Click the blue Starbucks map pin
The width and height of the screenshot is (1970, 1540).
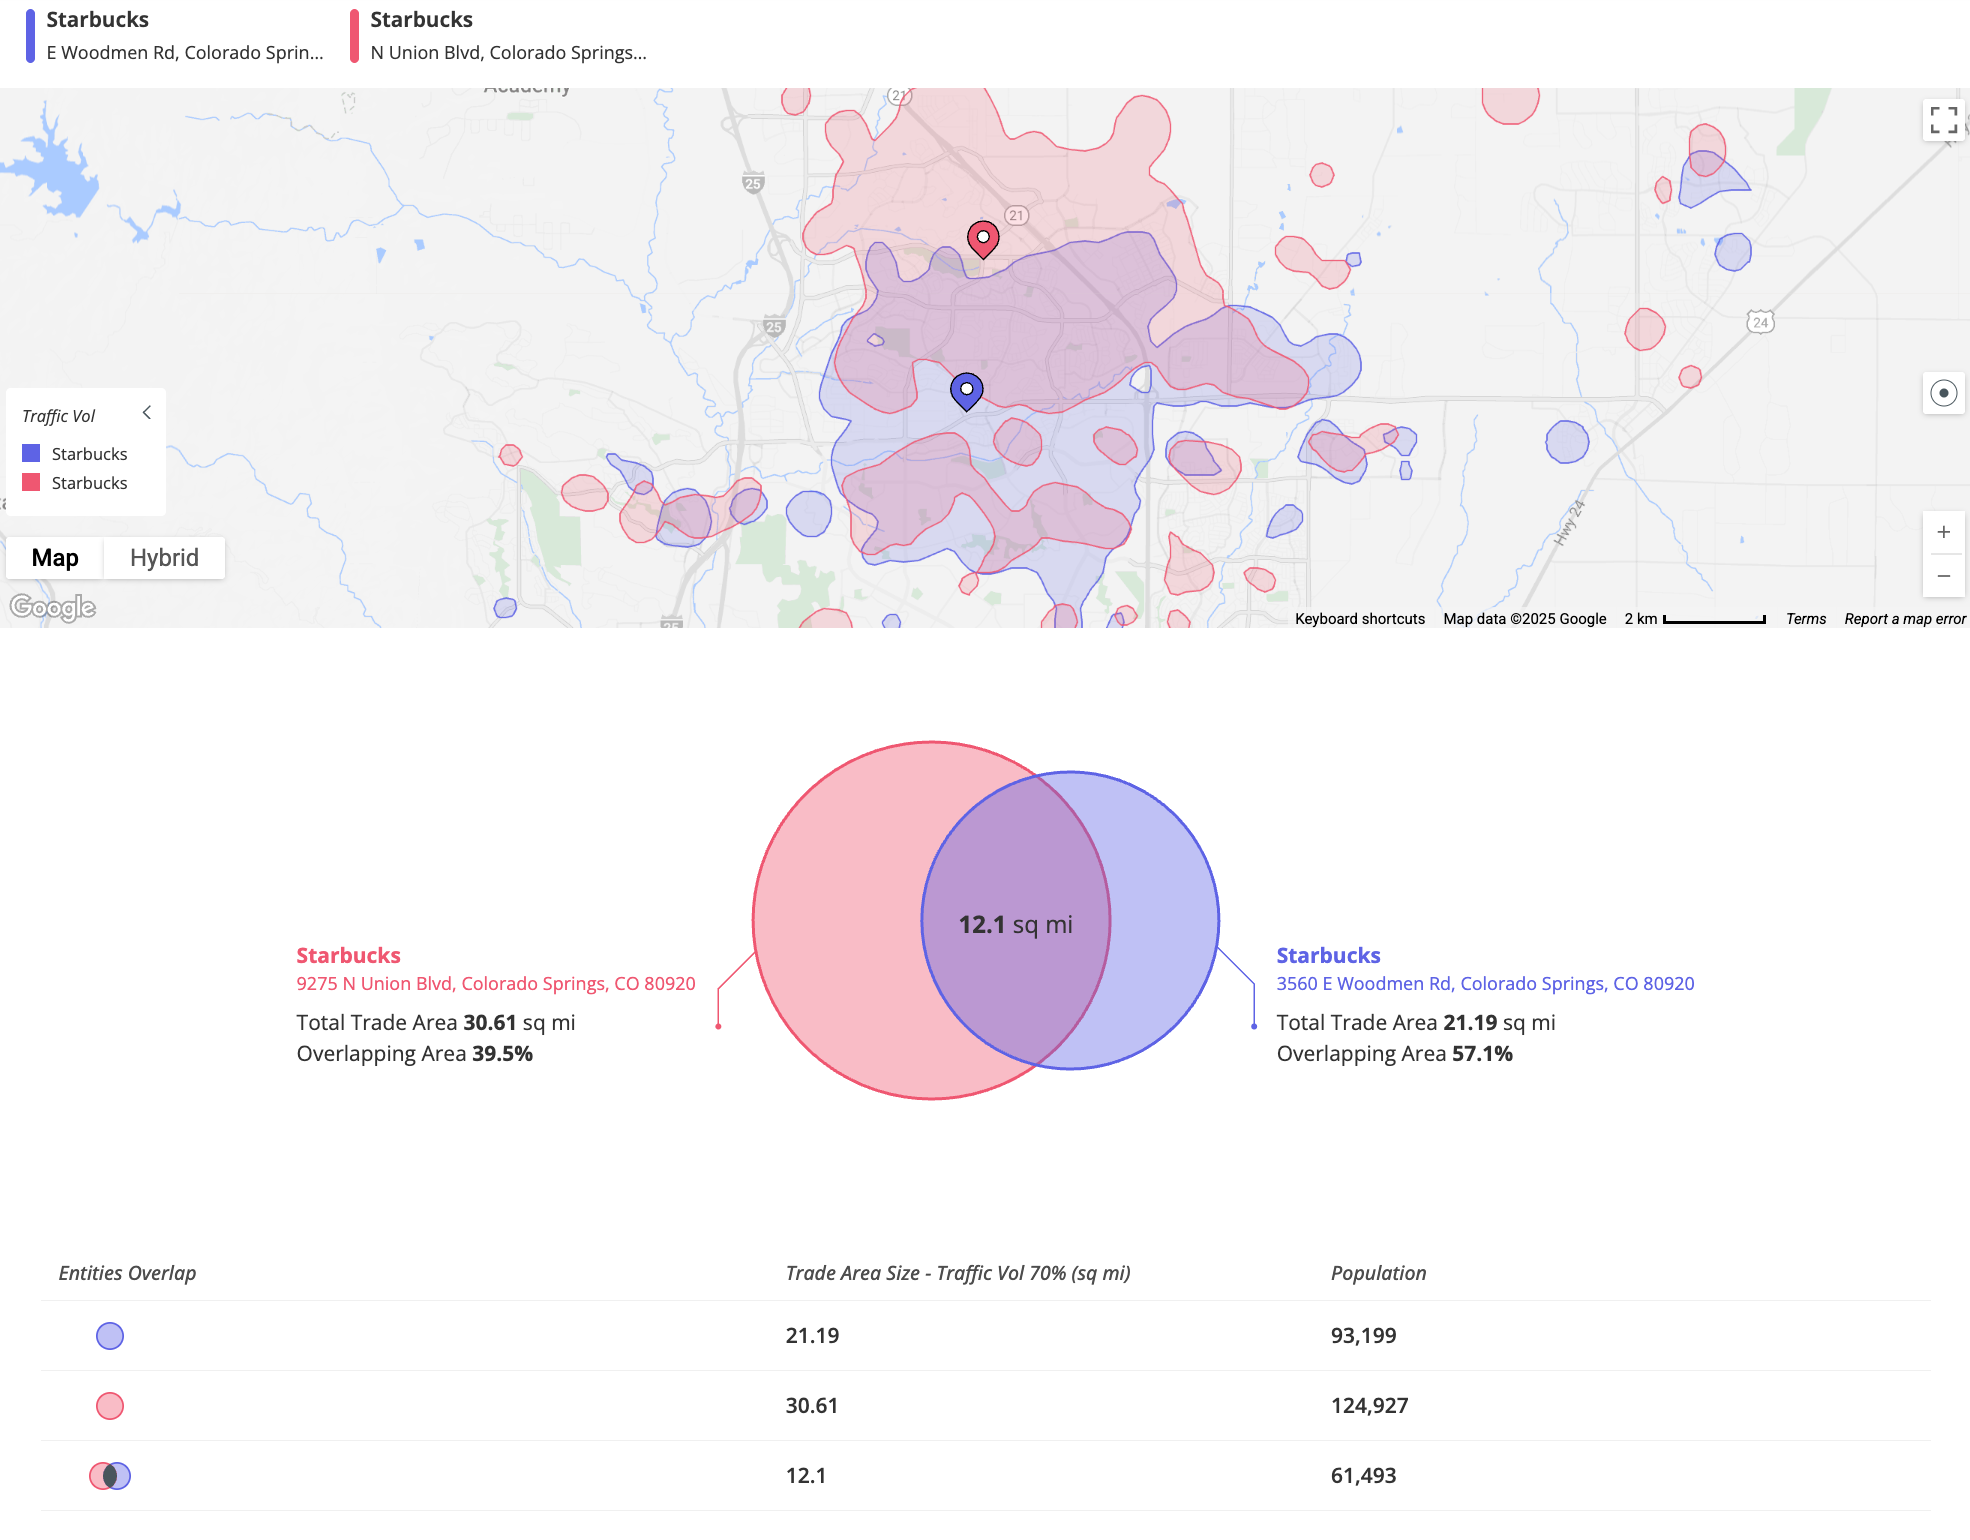click(x=966, y=390)
